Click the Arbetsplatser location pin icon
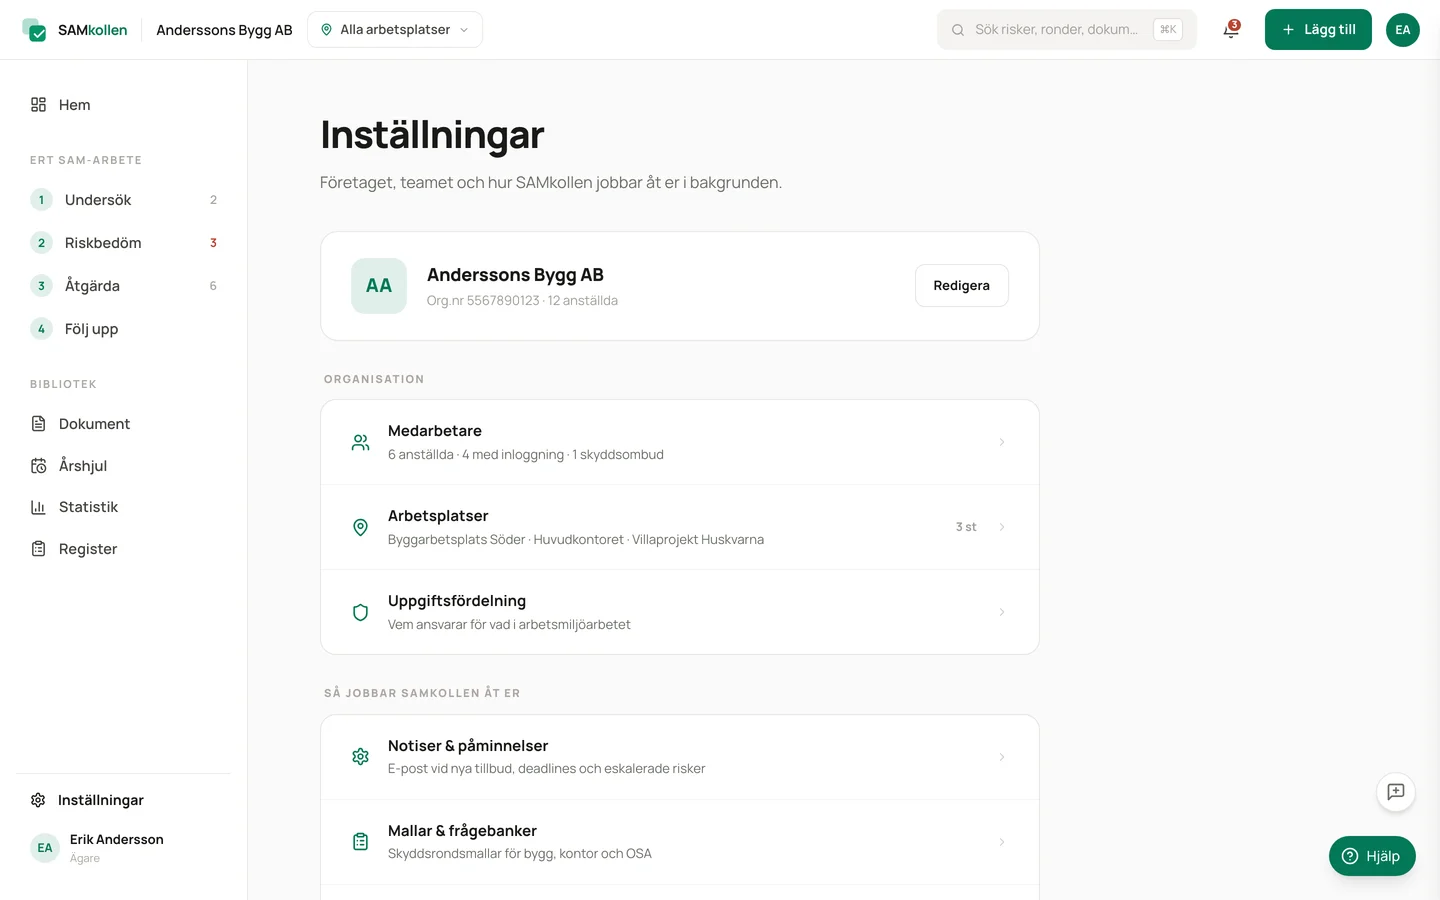The height and width of the screenshot is (900, 1440). tap(361, 527)
